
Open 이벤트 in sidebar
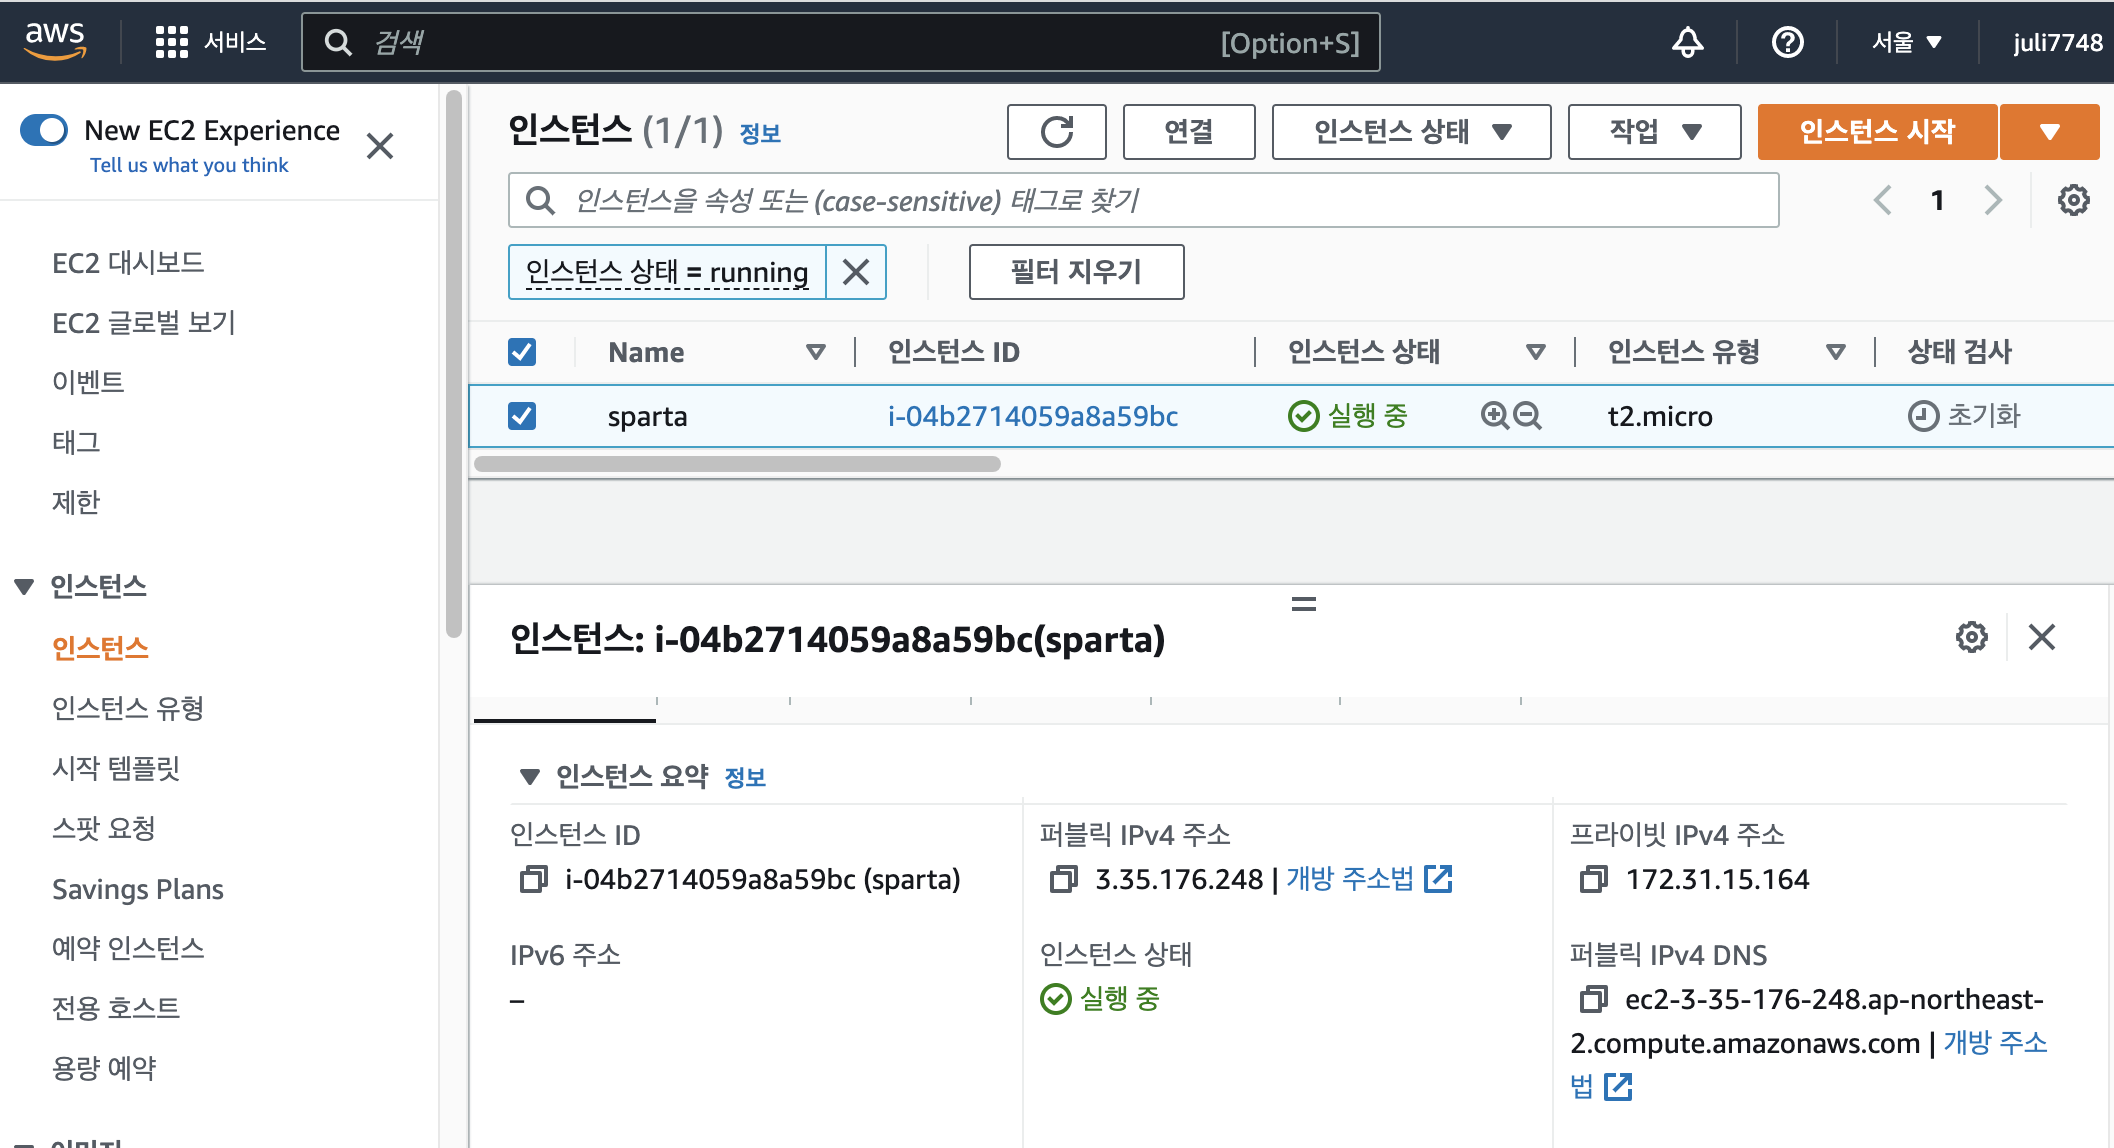(x=88, y=382)
